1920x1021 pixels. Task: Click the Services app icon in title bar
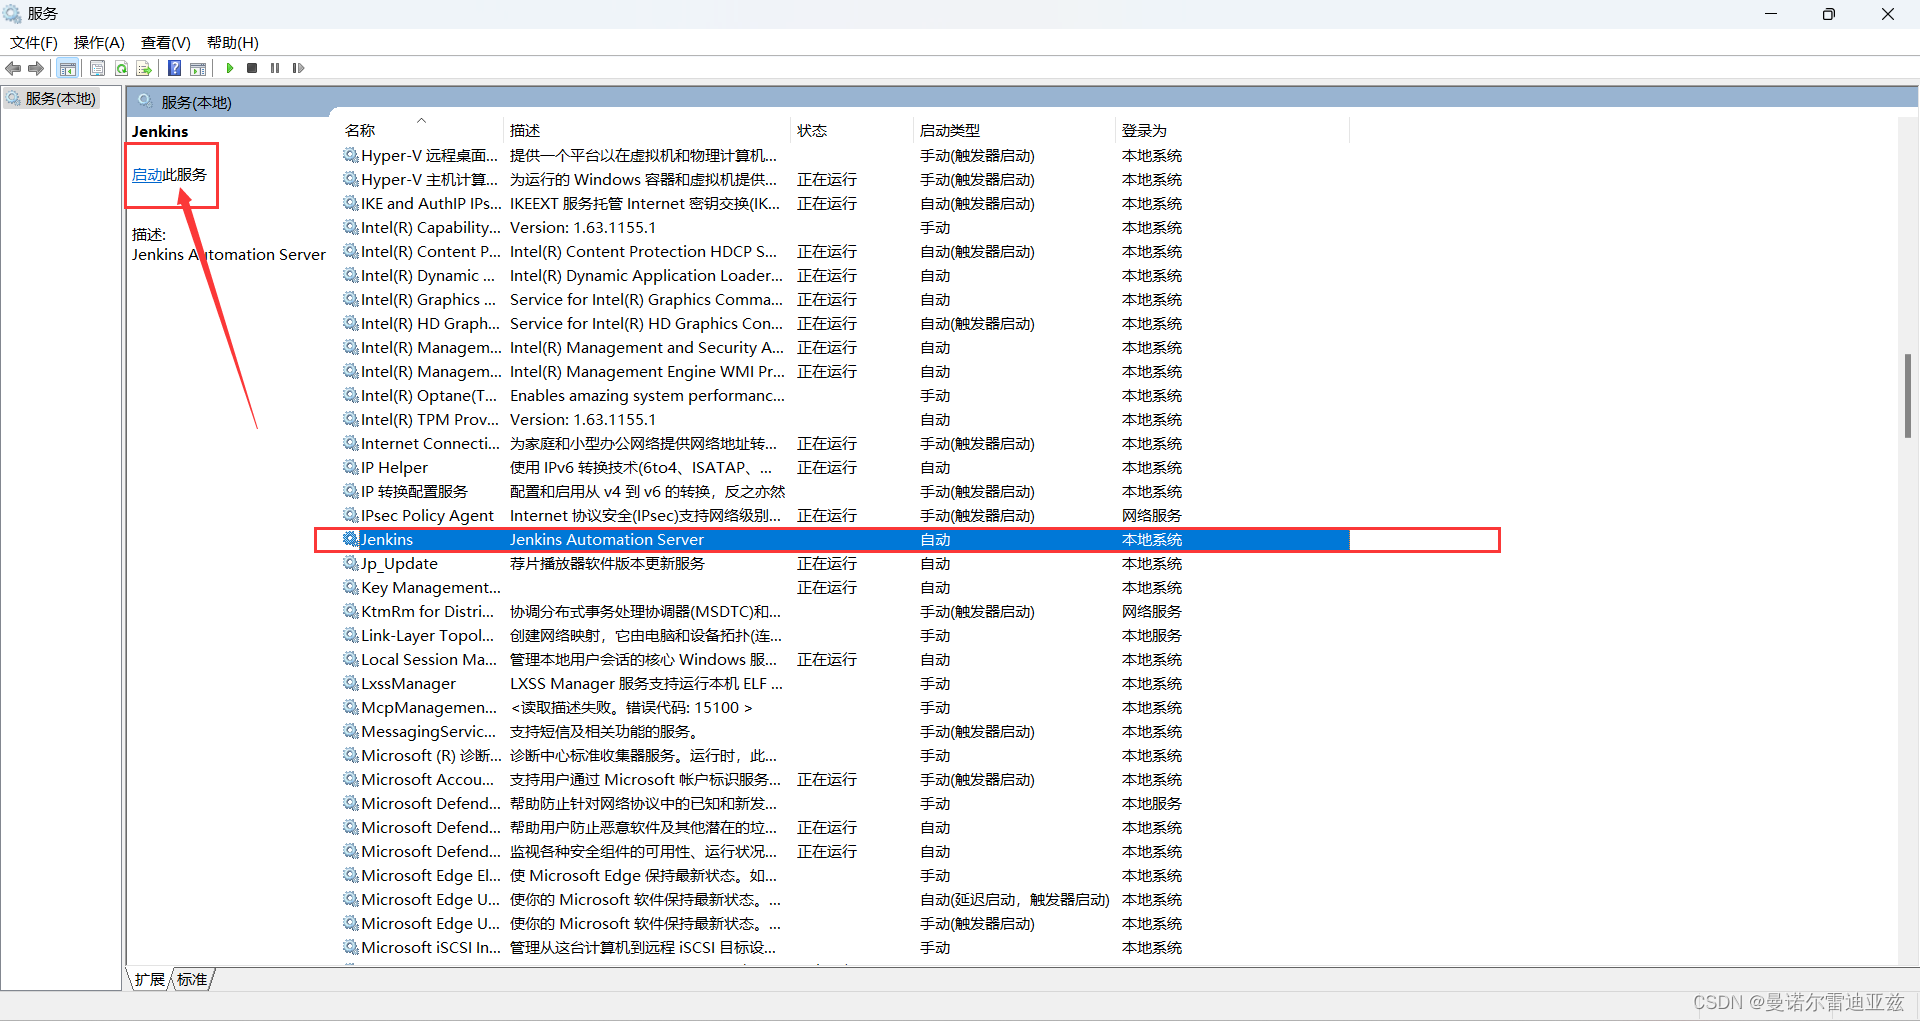[12, 13]
